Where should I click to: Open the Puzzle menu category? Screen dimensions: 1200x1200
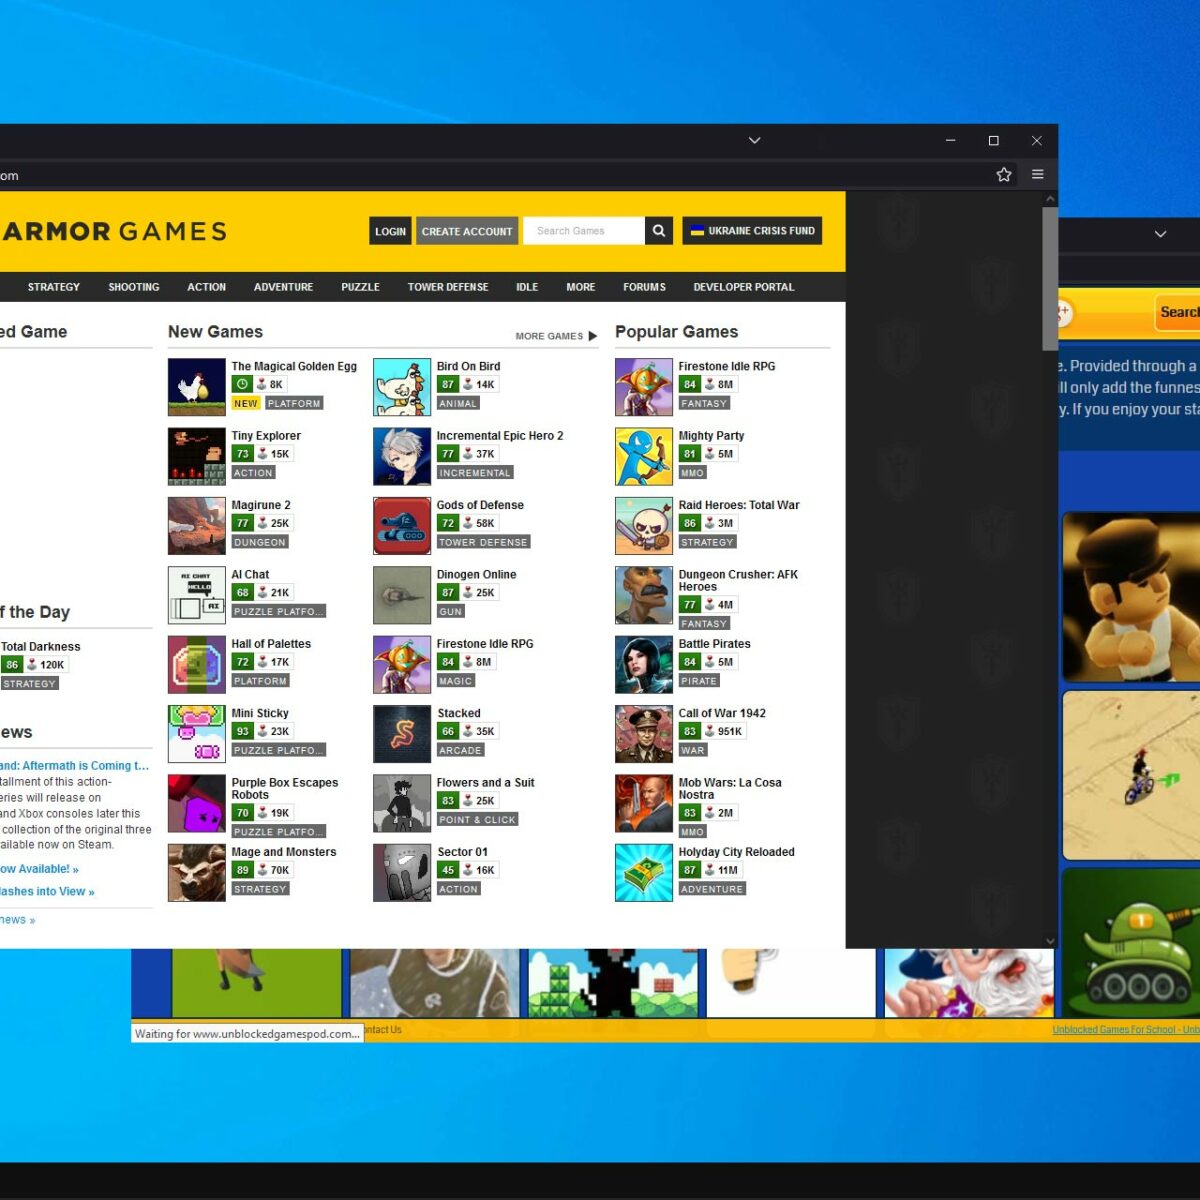pyautogui.click(x=360, y=287)
